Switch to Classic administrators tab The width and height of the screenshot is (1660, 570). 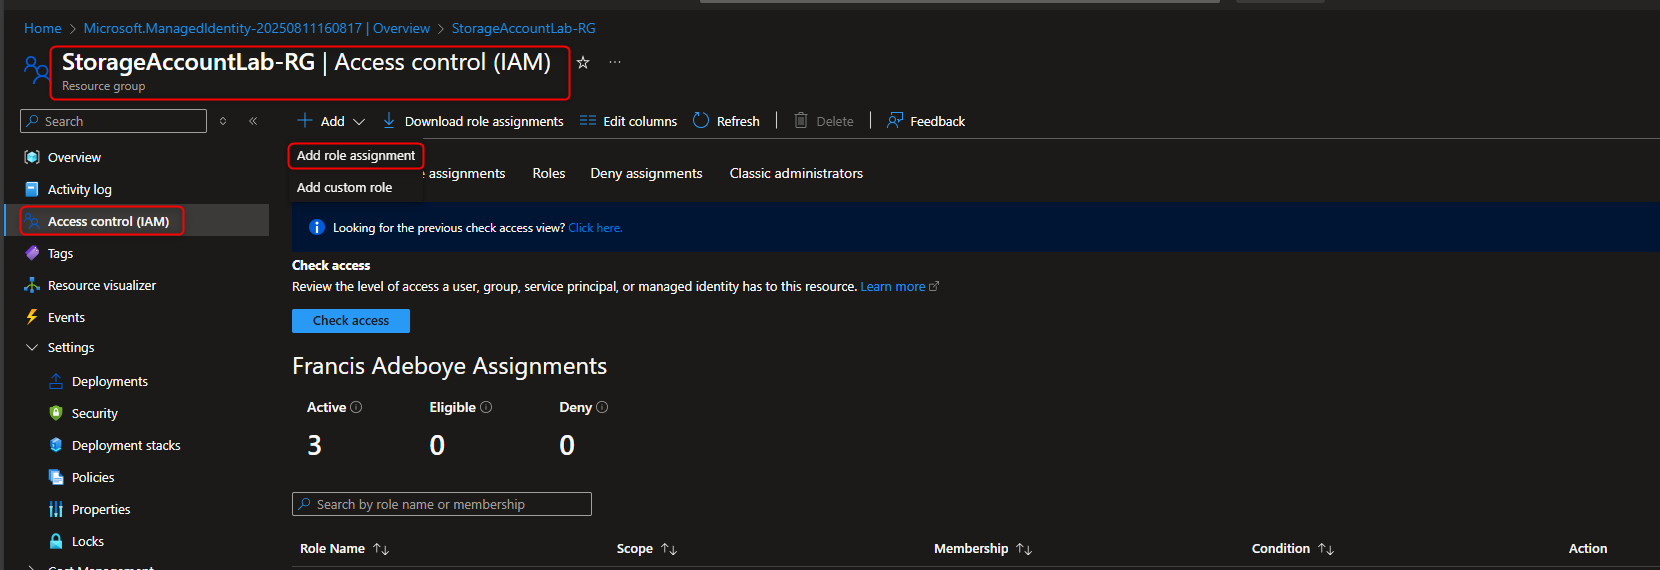pos(796,173)
